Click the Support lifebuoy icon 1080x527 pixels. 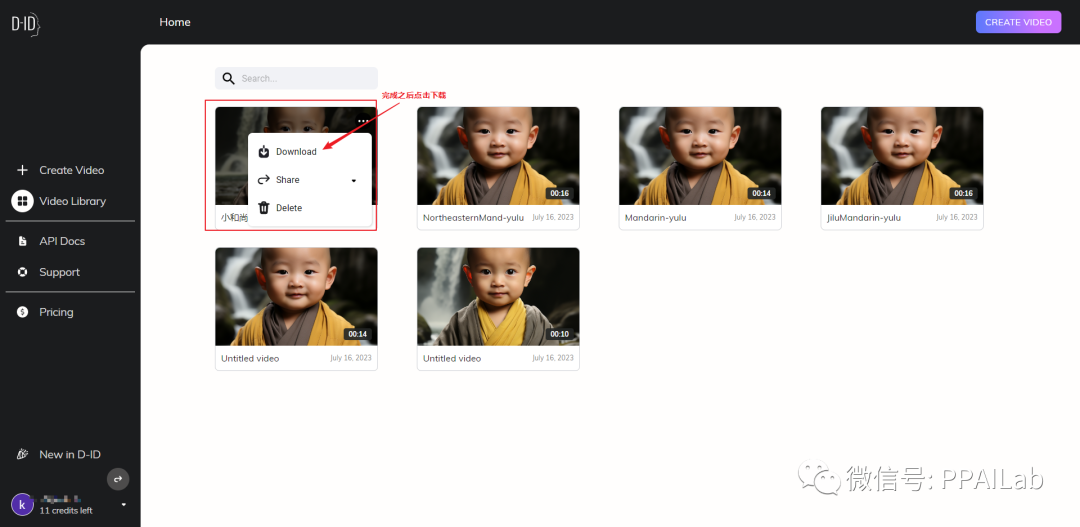[23, 272]
